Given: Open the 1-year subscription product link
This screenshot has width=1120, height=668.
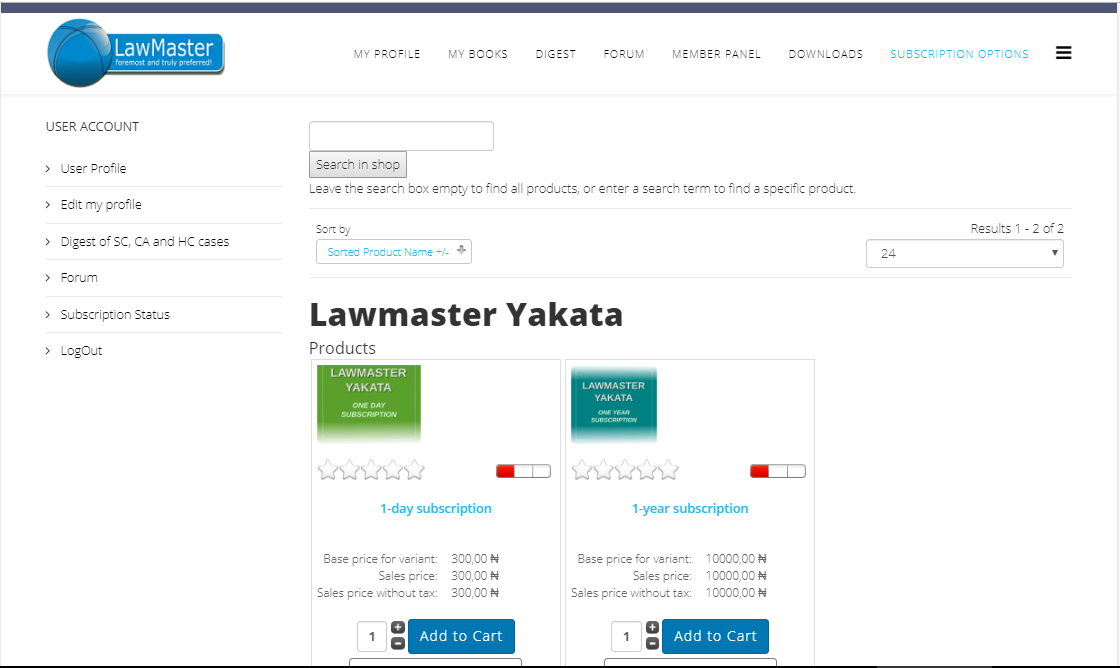Looking at the screenshot, I should 690,508.
